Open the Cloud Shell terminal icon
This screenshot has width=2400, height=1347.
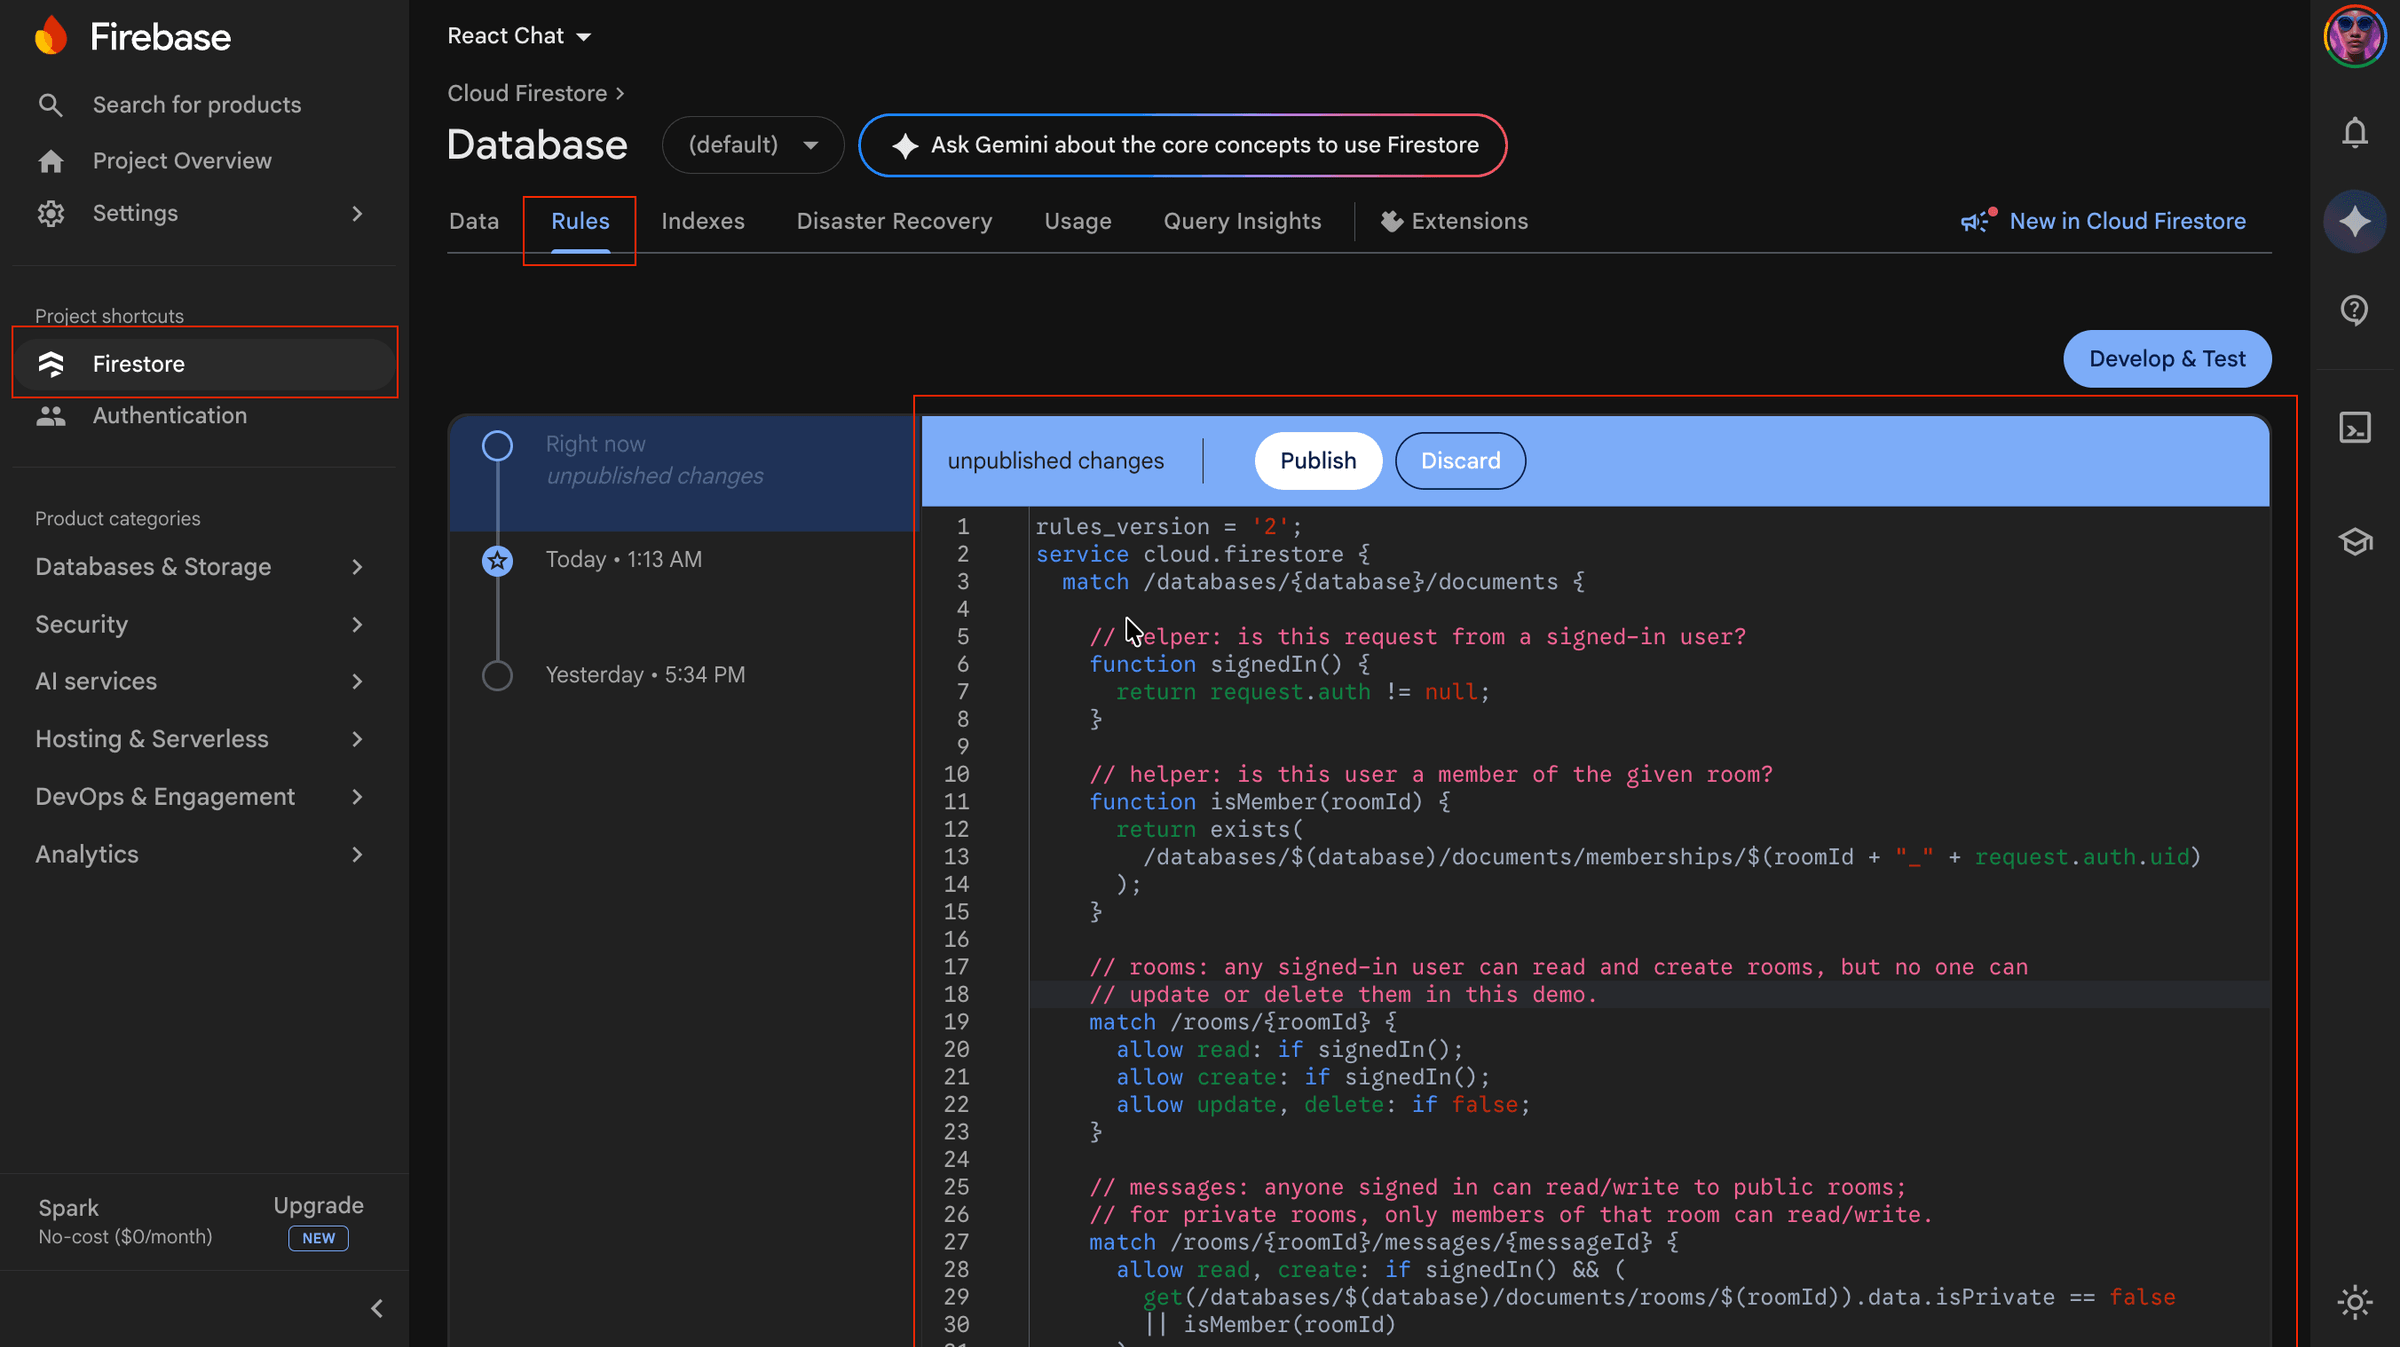coord(2355,428)
